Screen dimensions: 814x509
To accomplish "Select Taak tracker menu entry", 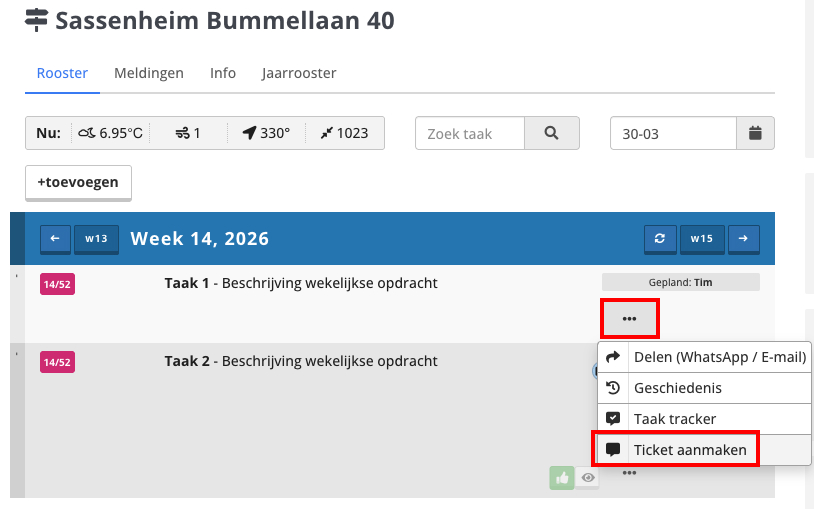I will click(674, 419).
